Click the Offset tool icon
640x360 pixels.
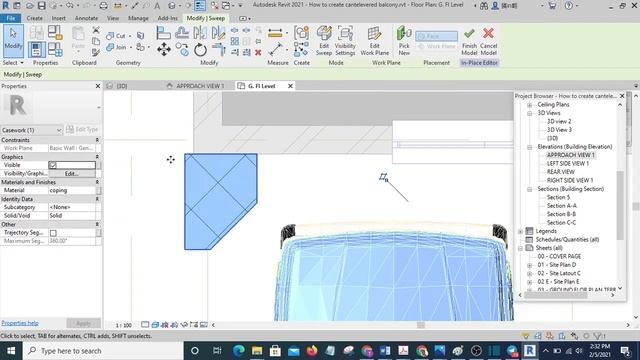[182, 33]
